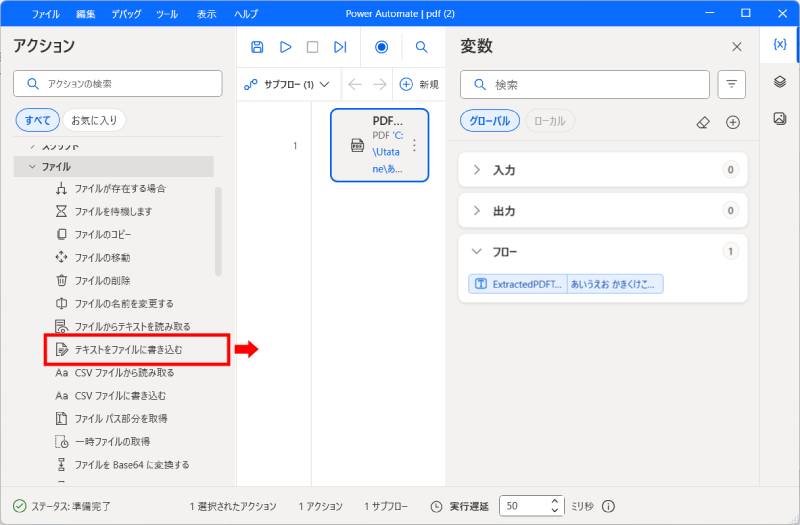The height and width of the screenshot is (525, 800).
Task: Clear variable values with eraser icon
Action: click(x=703, y=122)
